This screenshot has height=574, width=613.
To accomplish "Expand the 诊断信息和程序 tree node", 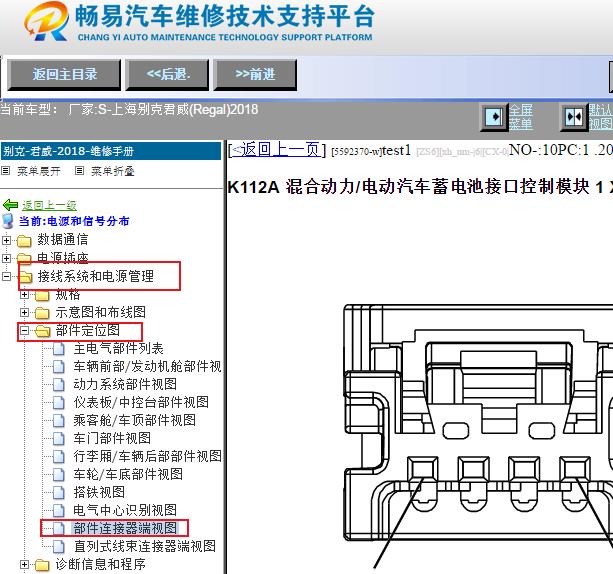I will [x=24, y=564].
